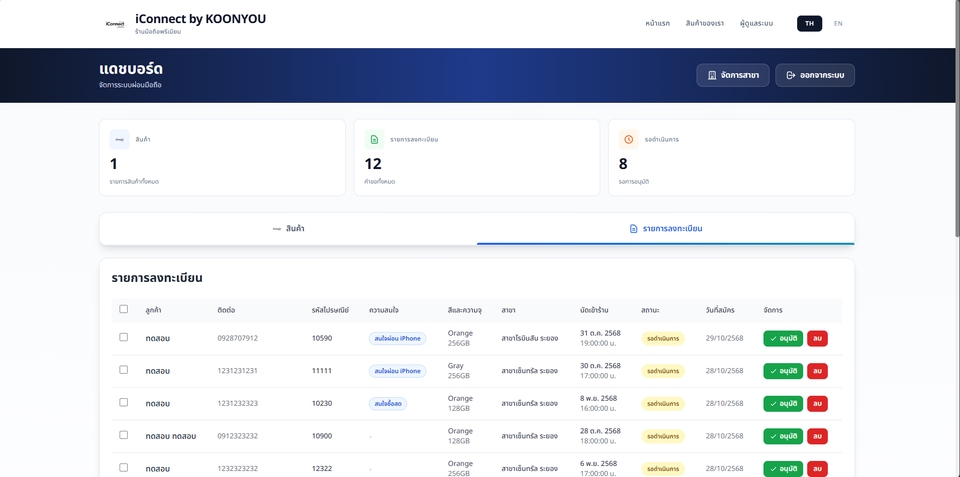Approve the registration dated 29/10/2568
Viewport: 960px width, 477px height.
pos(783,339)
